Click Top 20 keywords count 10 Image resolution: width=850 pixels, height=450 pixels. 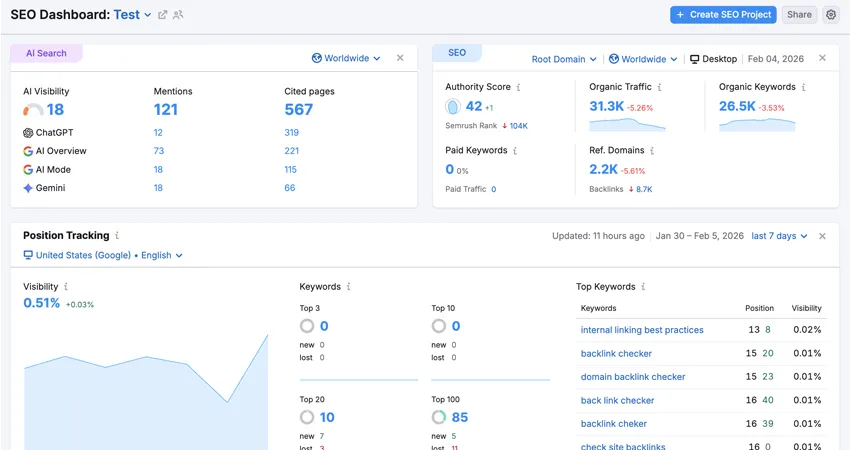[327, 417]
